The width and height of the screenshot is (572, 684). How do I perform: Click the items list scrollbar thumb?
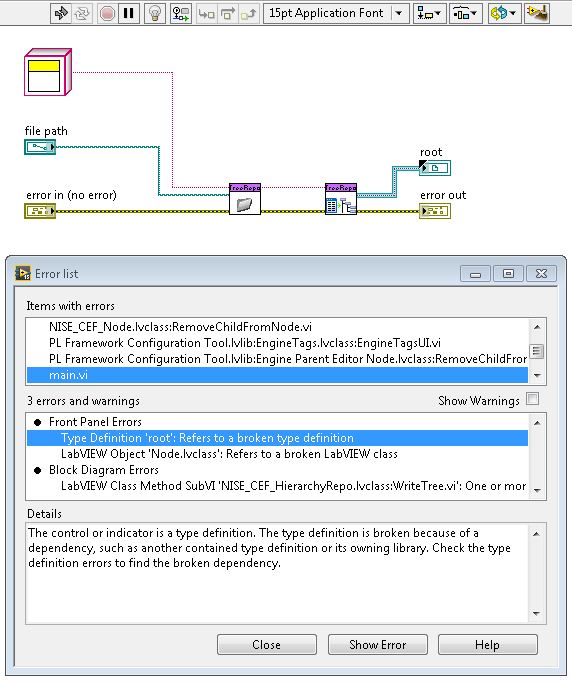pyautogui.click(x=537, y=351)
